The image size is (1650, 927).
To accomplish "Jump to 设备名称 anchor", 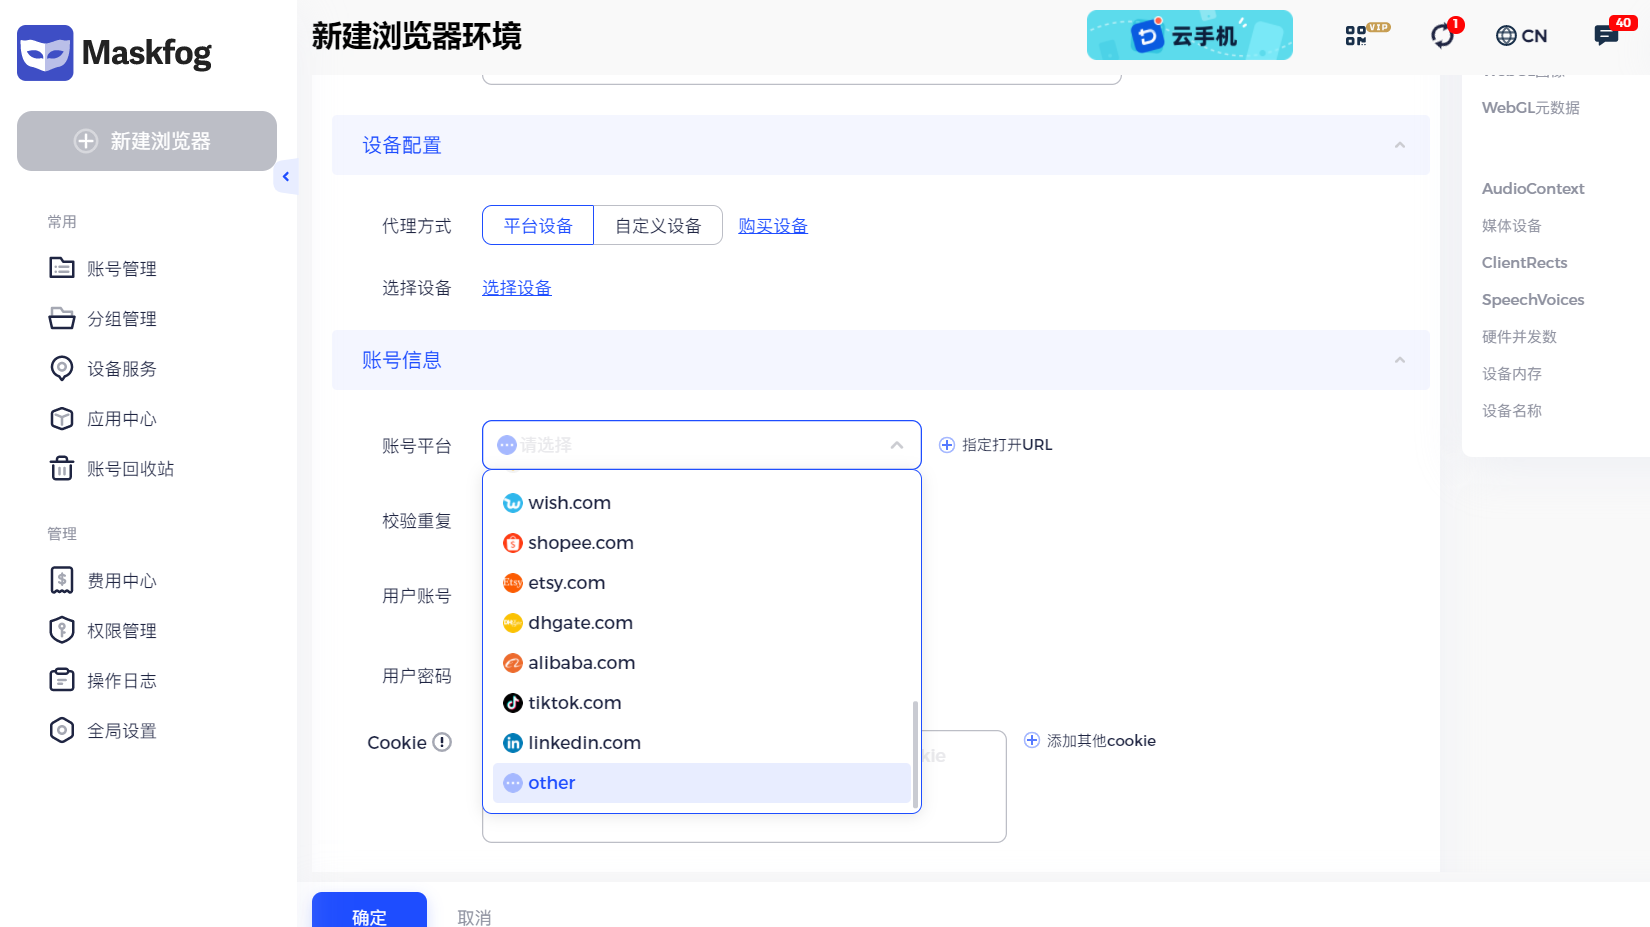I will click(x=1511, y=410).
